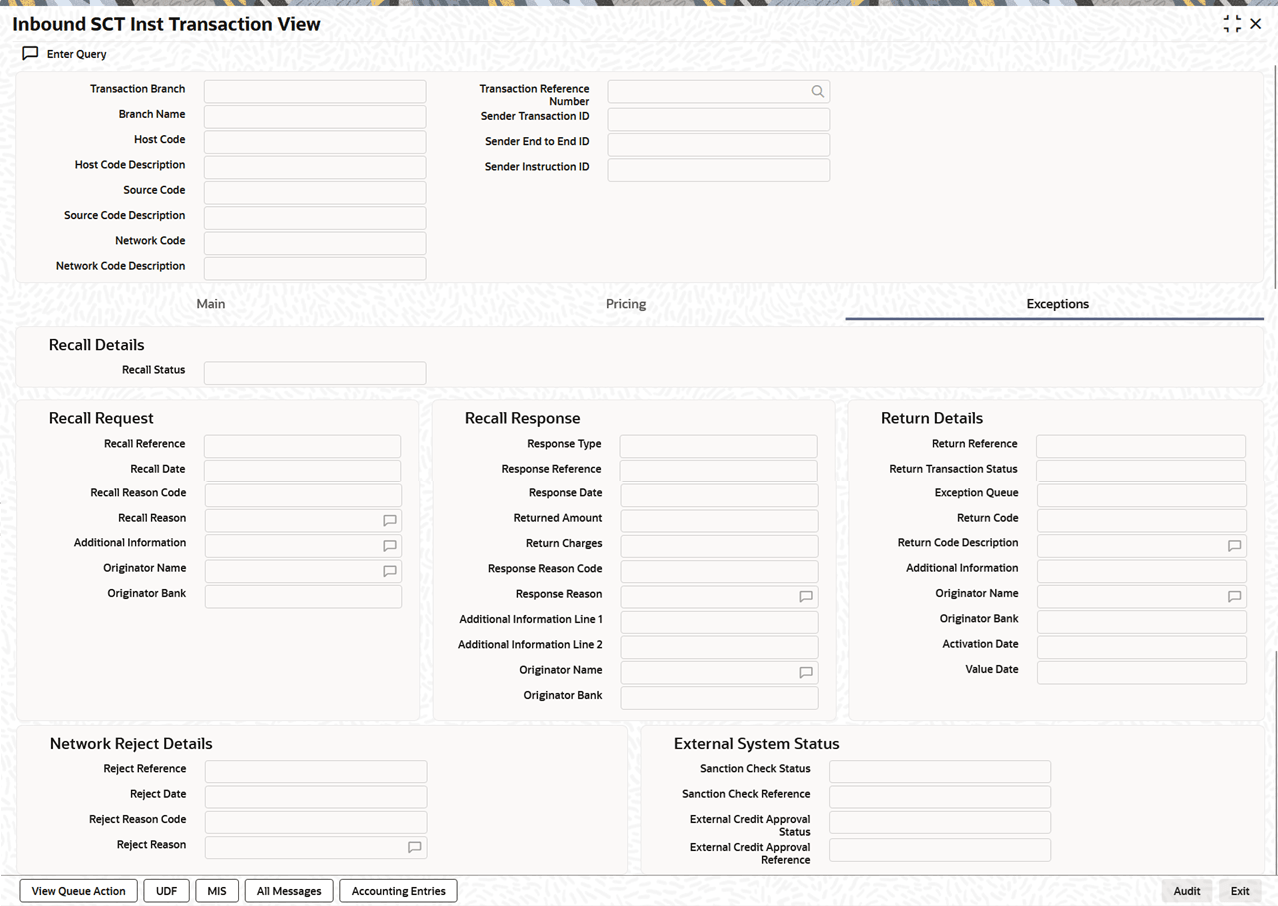This screenshot has width=1278, height=906.
Task: Click the Exception Queue field
Action: [x=1142, y=496]
